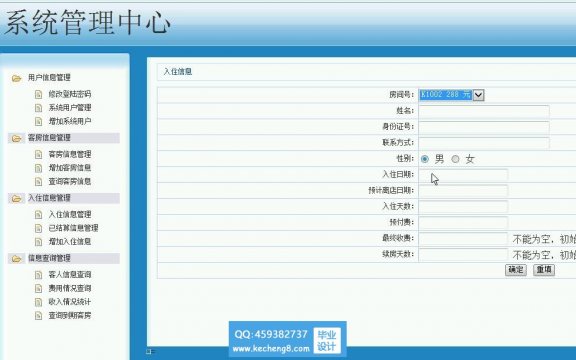Click the folder icon beside 用户信息管理
Image resolution: width=576 pixels, height=360 pixels.
[16, 78]
